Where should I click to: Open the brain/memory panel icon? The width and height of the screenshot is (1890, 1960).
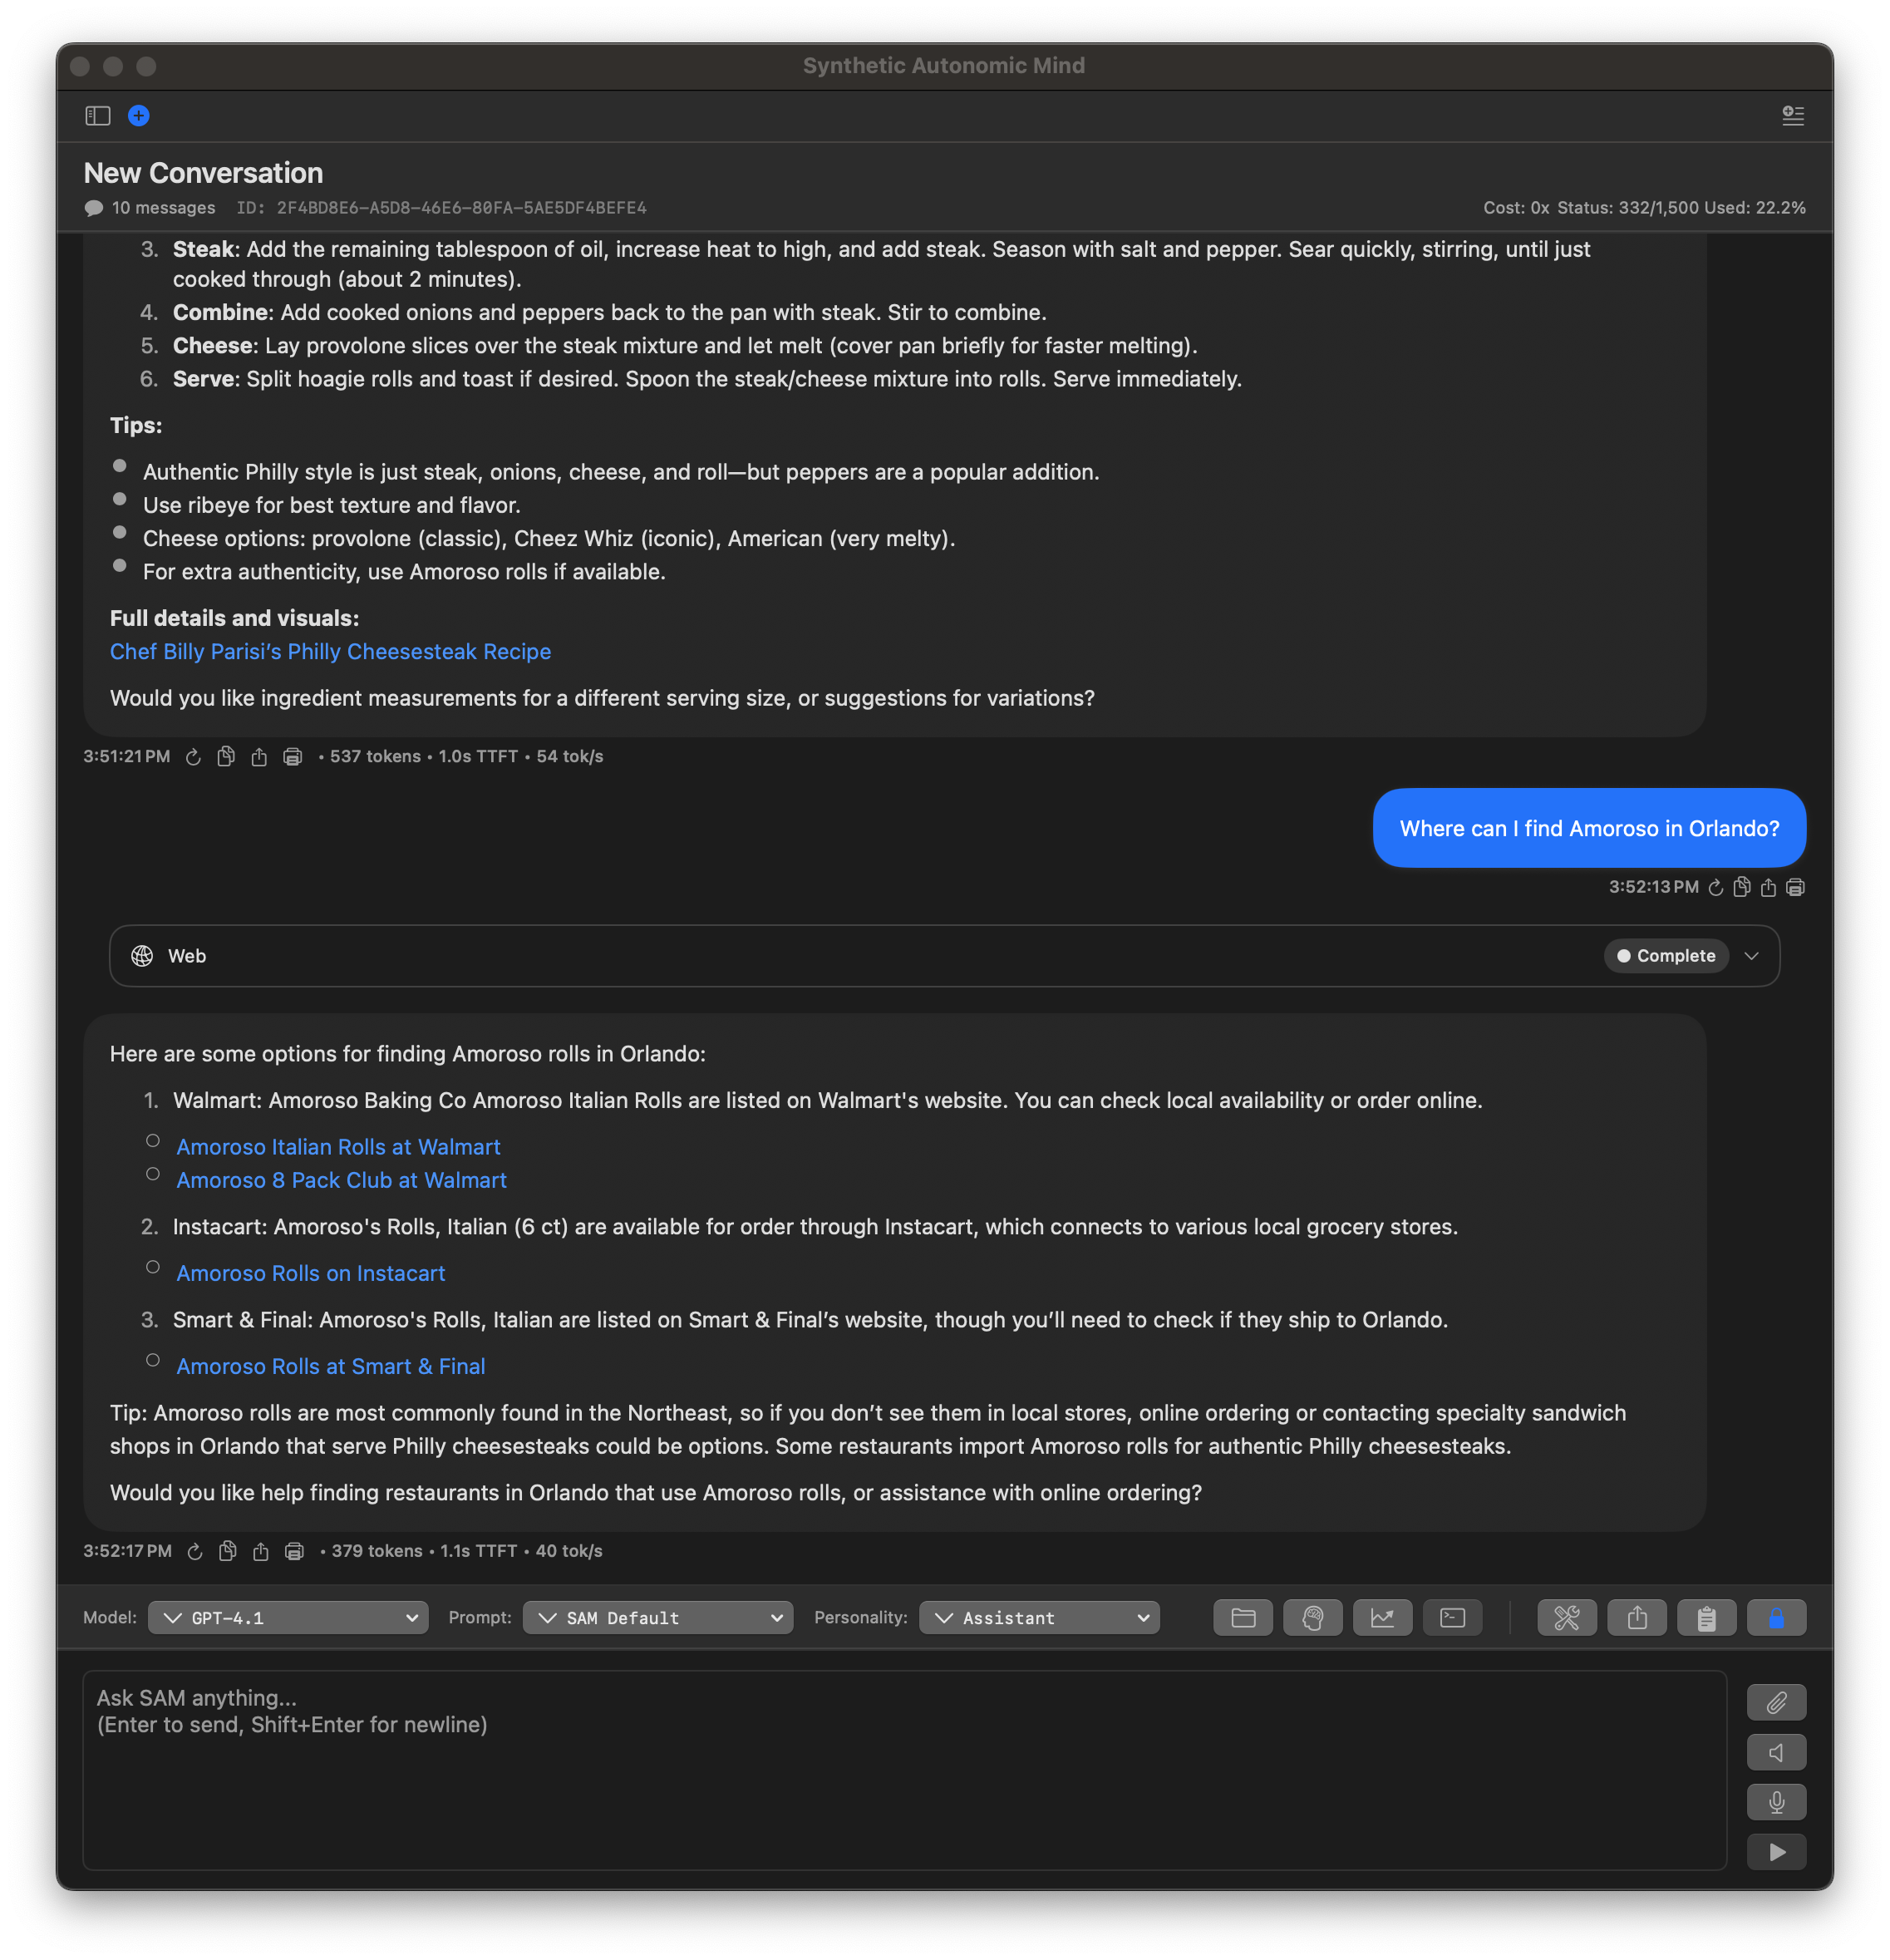1313,1617
